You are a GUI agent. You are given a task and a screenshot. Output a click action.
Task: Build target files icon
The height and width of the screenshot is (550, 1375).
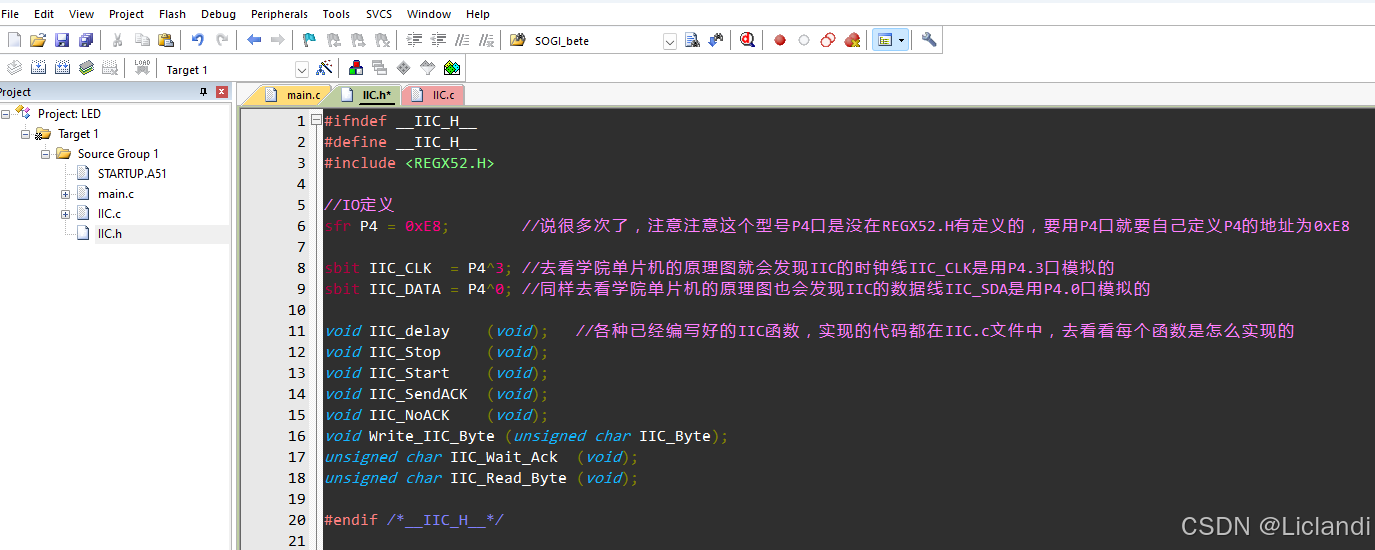(38, 68)
